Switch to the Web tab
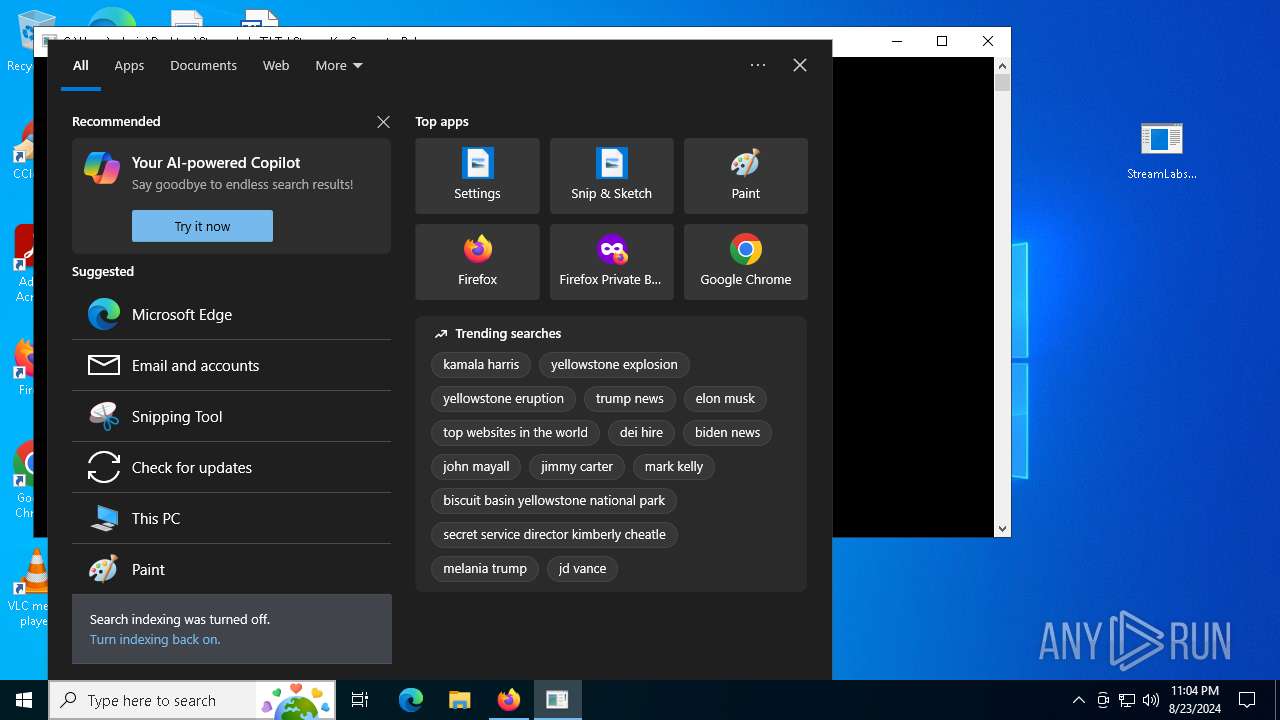This screenshot has height=720, width=1280. click(x=276, y=65)
